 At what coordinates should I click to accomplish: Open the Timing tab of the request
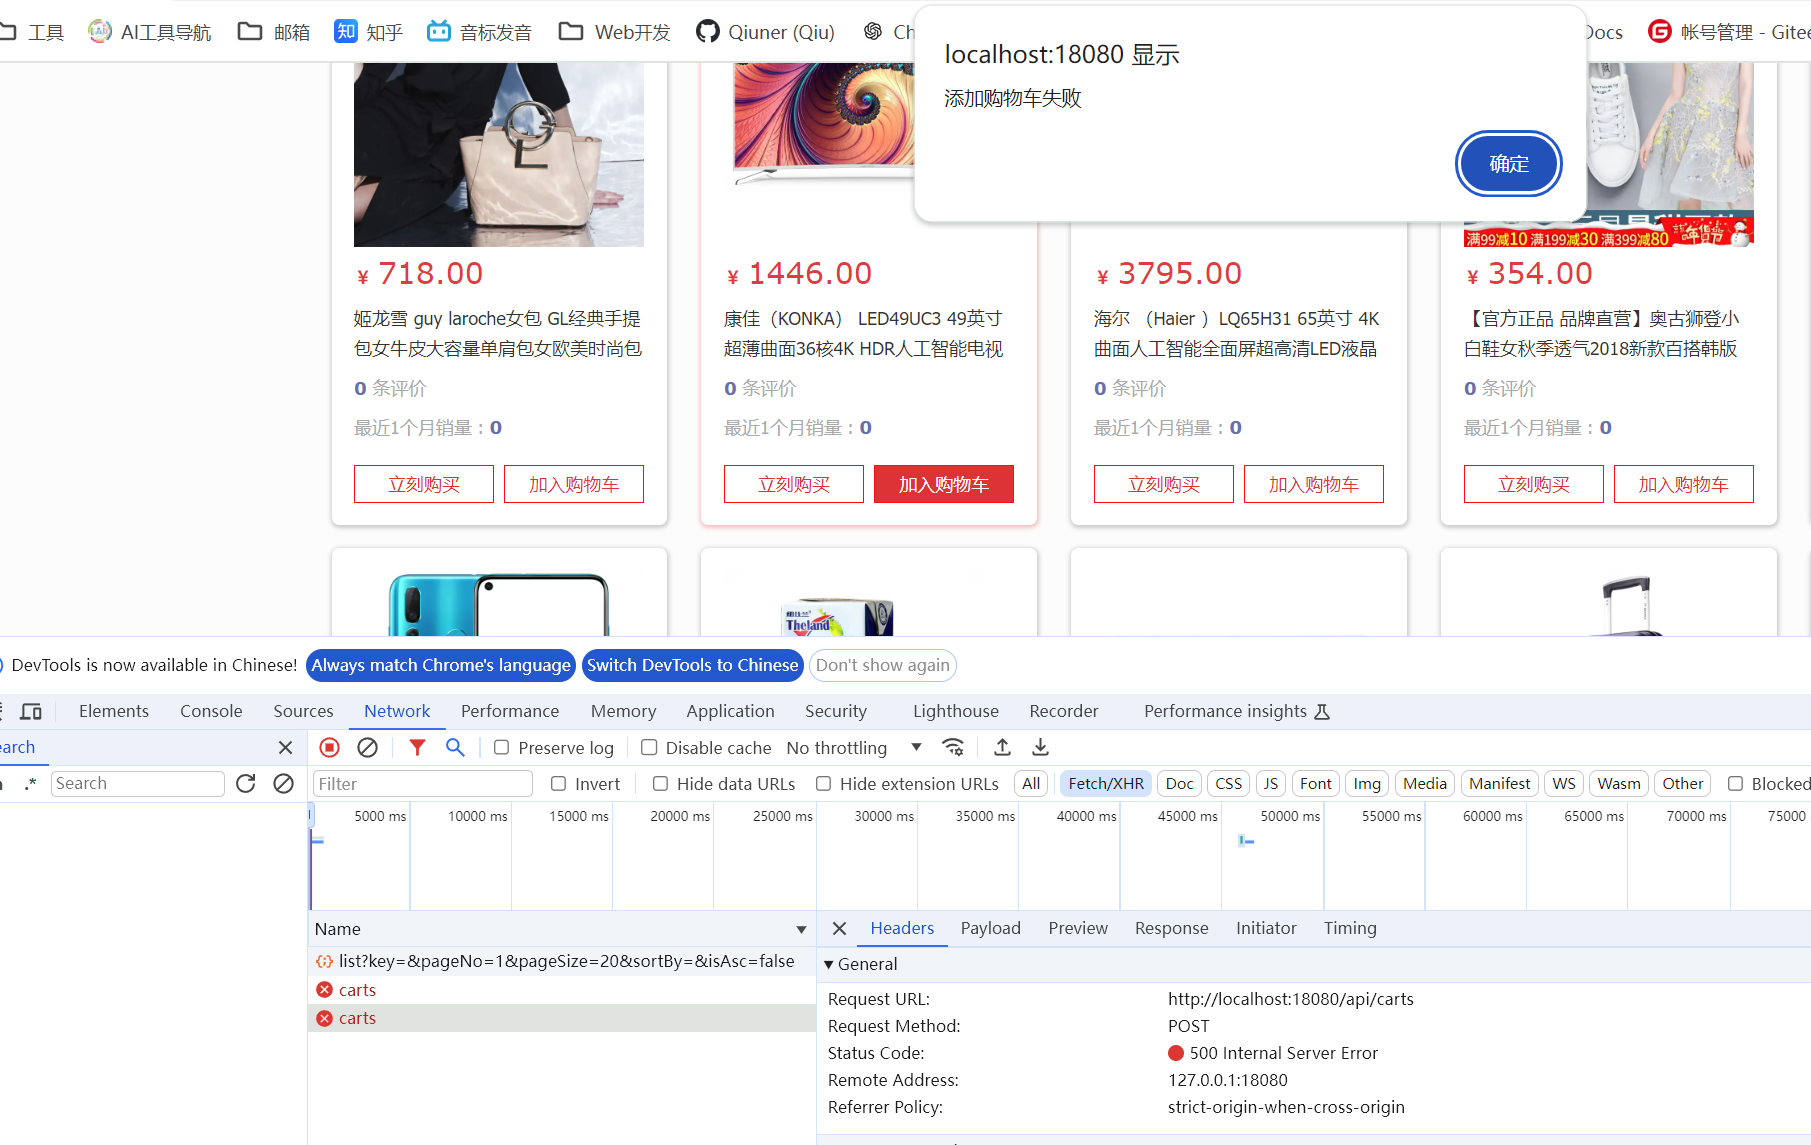pos(1350,928)
